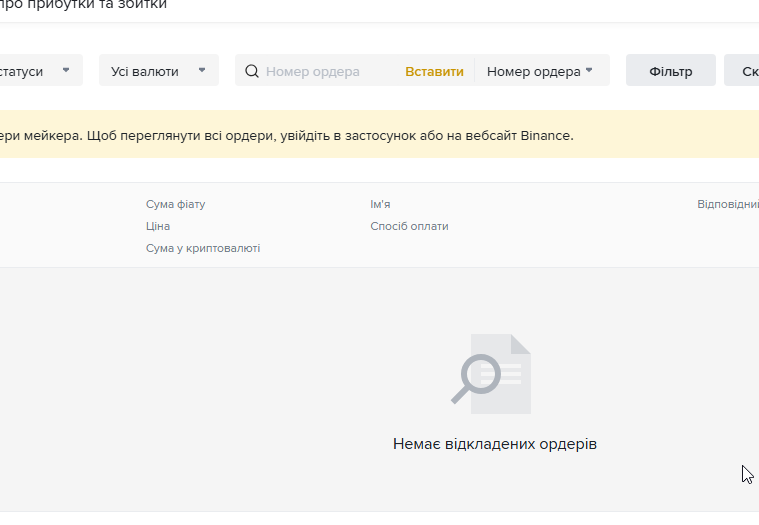Open the Номер ордера search type dropdown
Viewport: 759px width, 525px height.
pyautogui.click(x=540, y=71)
